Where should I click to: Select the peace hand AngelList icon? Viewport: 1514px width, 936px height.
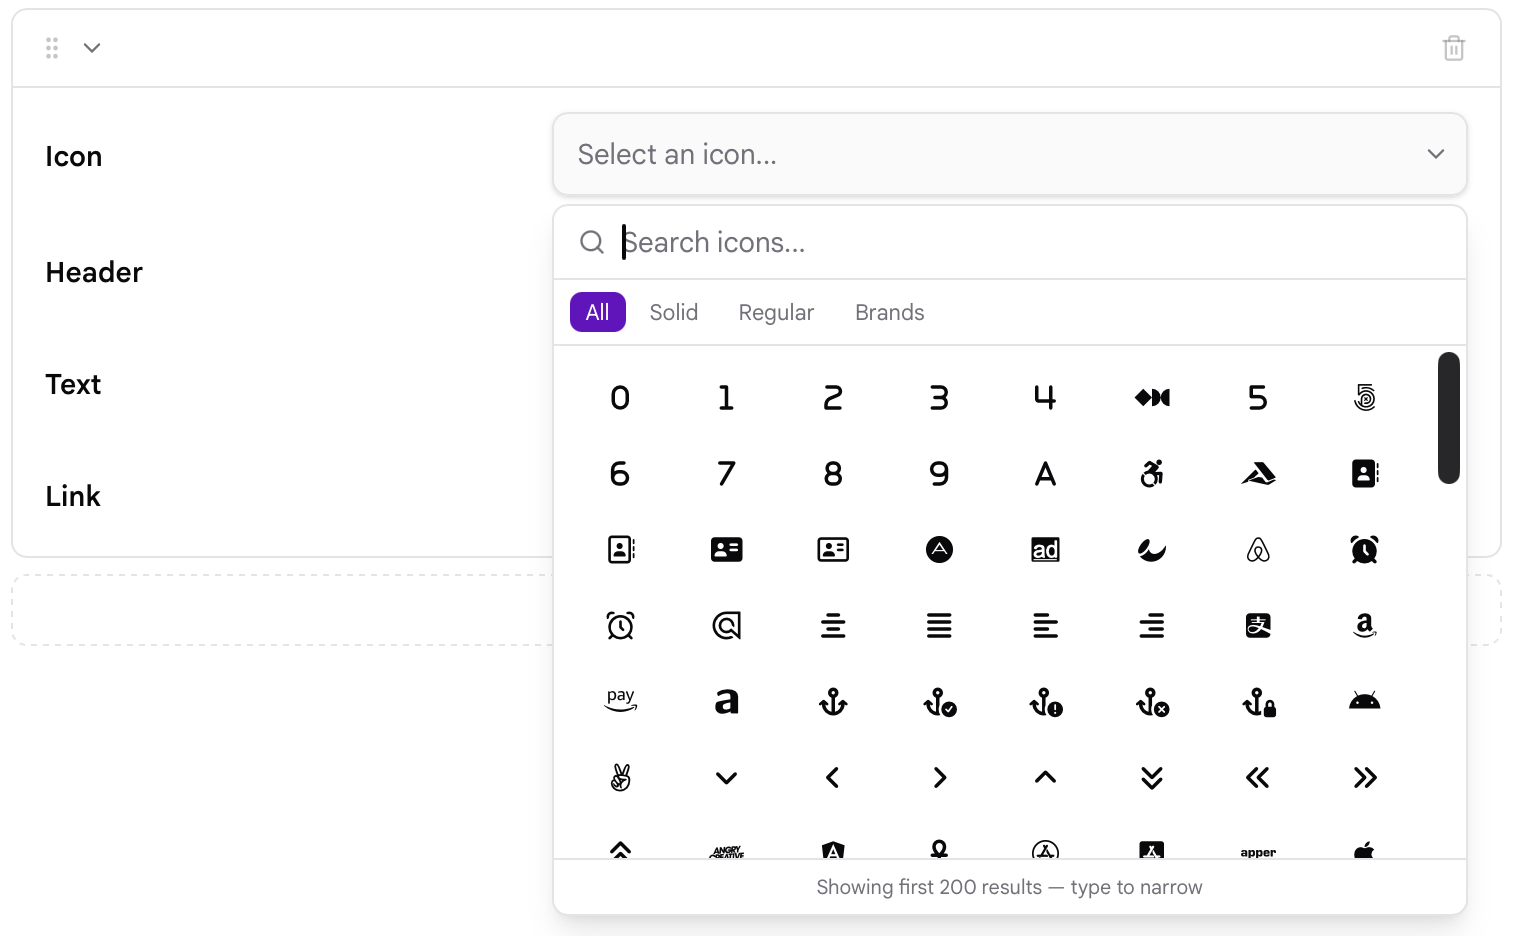620,777
